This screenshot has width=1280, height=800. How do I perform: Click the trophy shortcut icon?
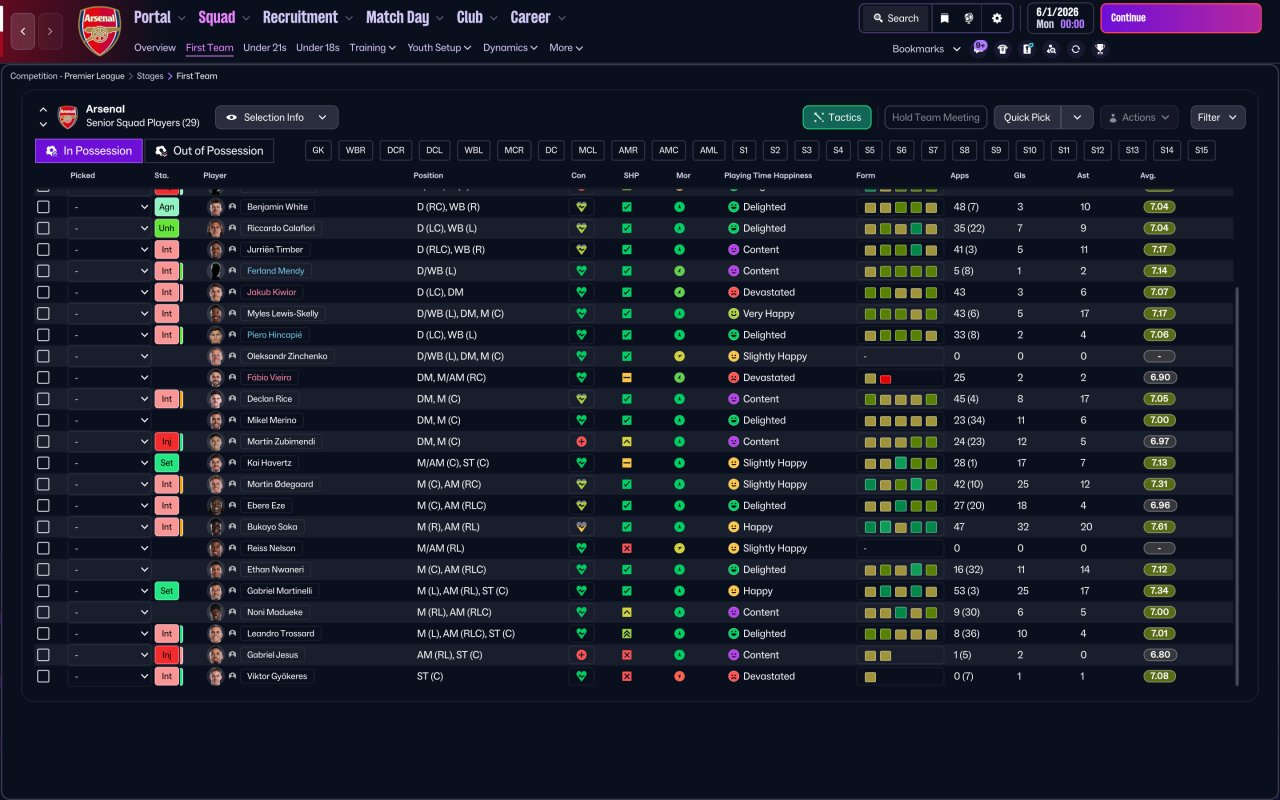coord(1100,49)
